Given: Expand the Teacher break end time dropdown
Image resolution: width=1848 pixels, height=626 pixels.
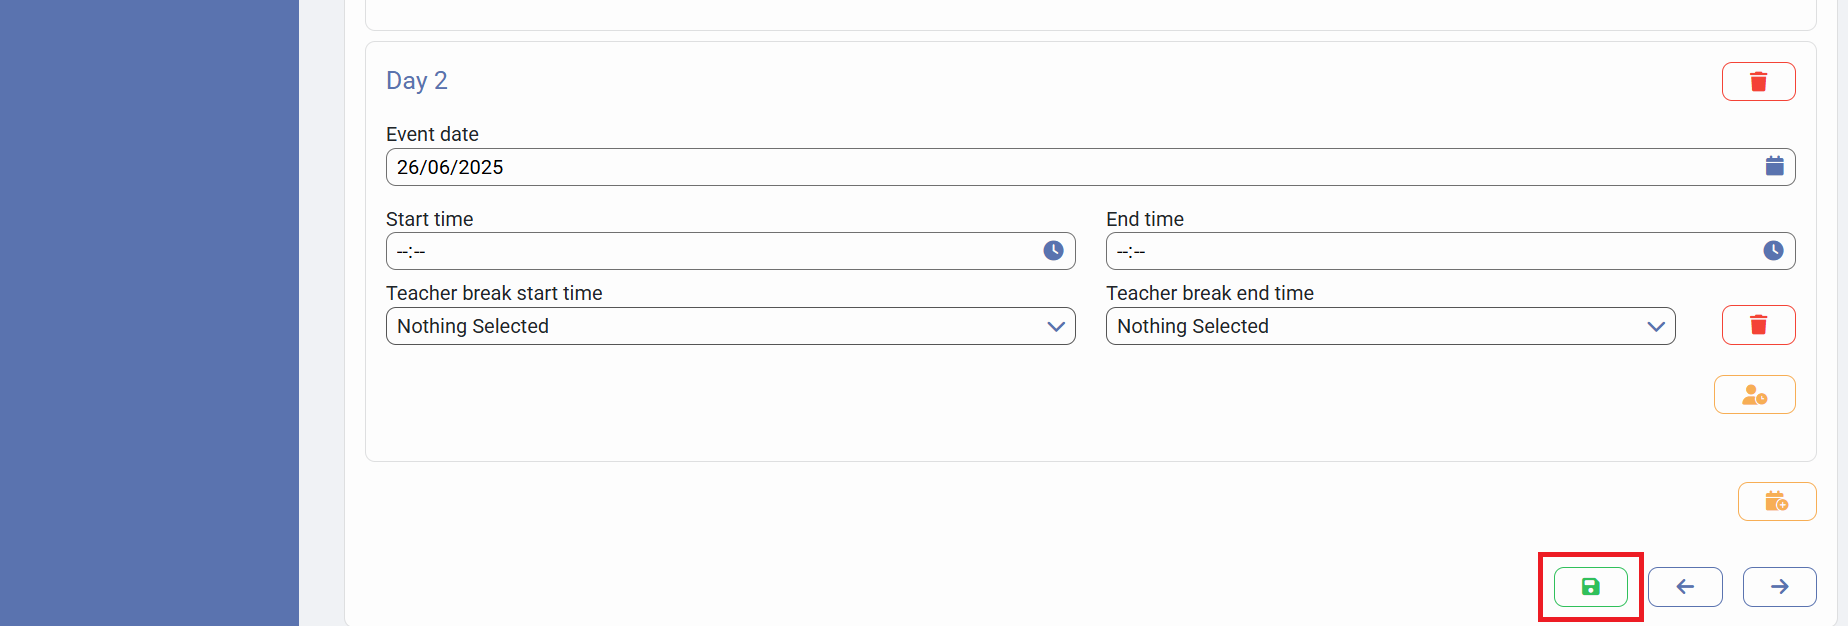Looking at the screenshot, I should tap(1390, 326).
